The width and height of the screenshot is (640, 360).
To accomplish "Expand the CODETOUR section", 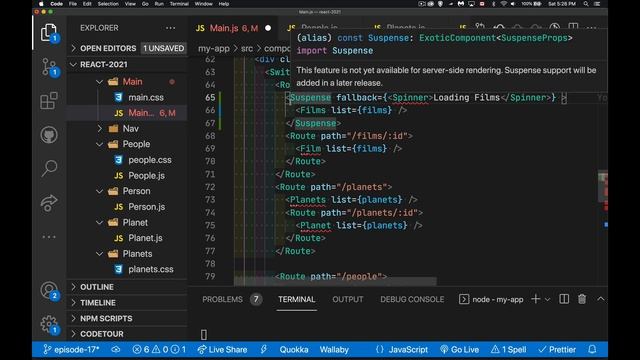I will coord(102,334).
